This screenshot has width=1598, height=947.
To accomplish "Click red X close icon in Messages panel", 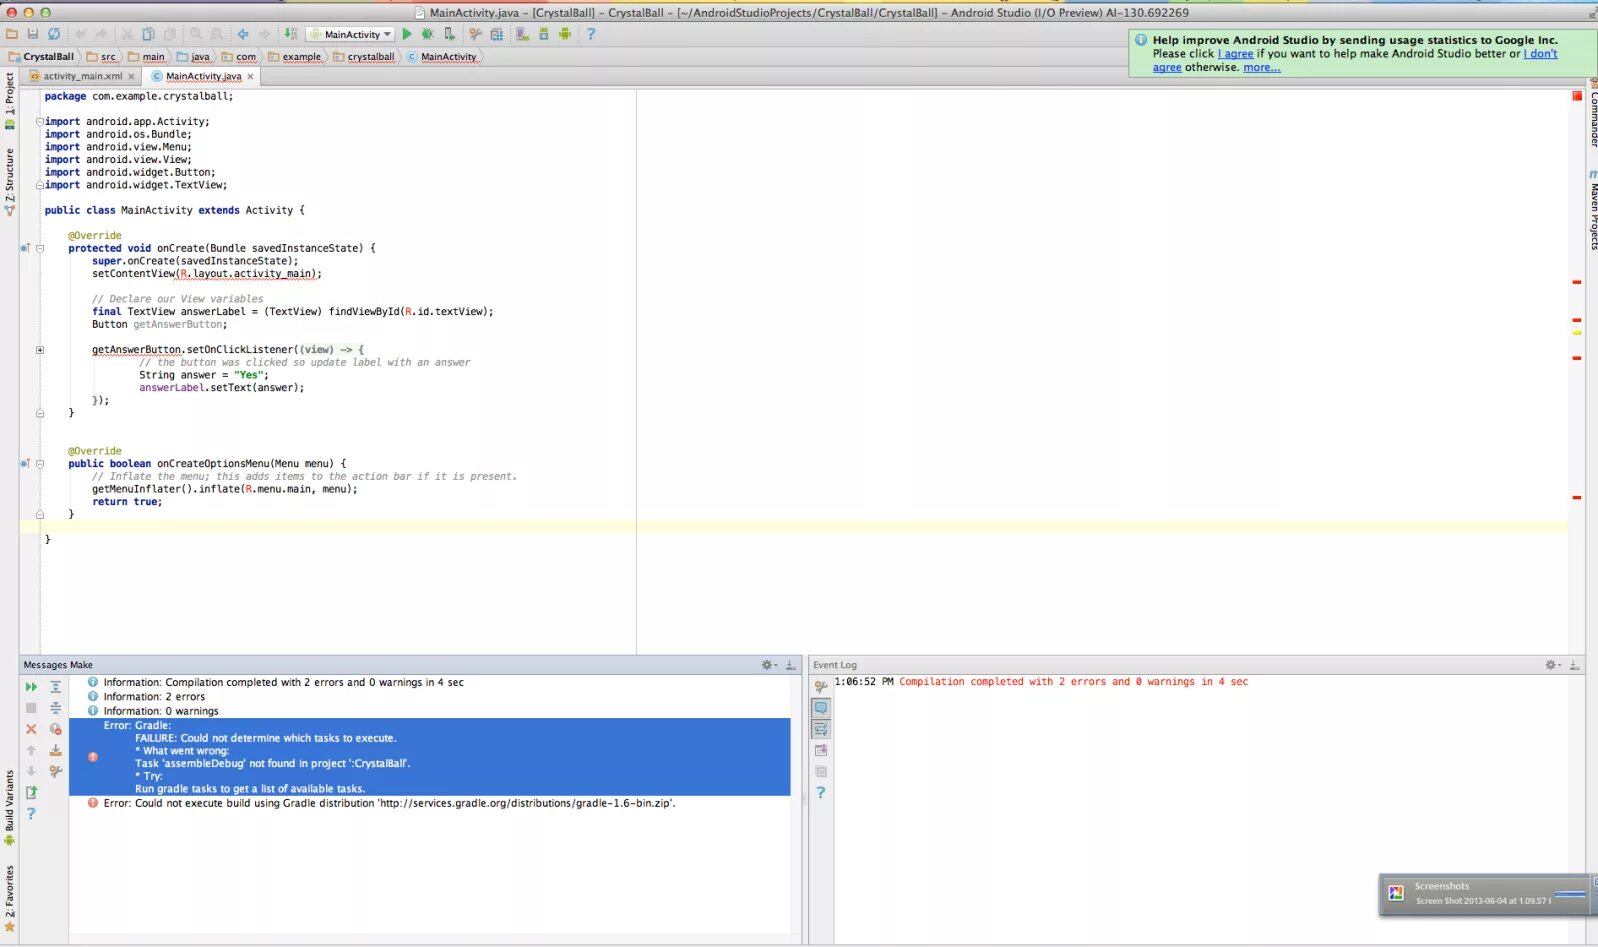I will [x=31, y=729].
